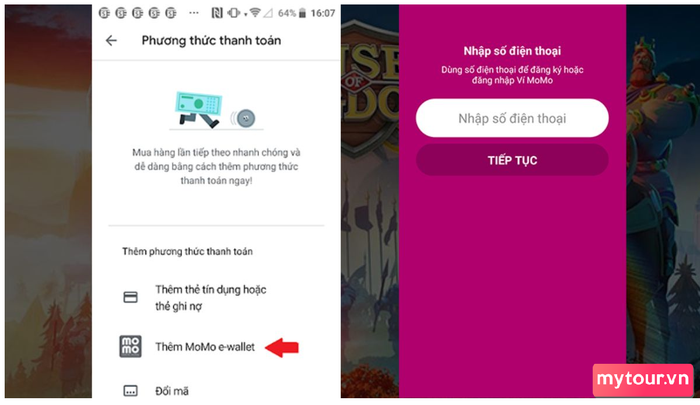Tap the vibrate mode status icon
This screenshot has height=405, width=700.
[x=233, y=13]
